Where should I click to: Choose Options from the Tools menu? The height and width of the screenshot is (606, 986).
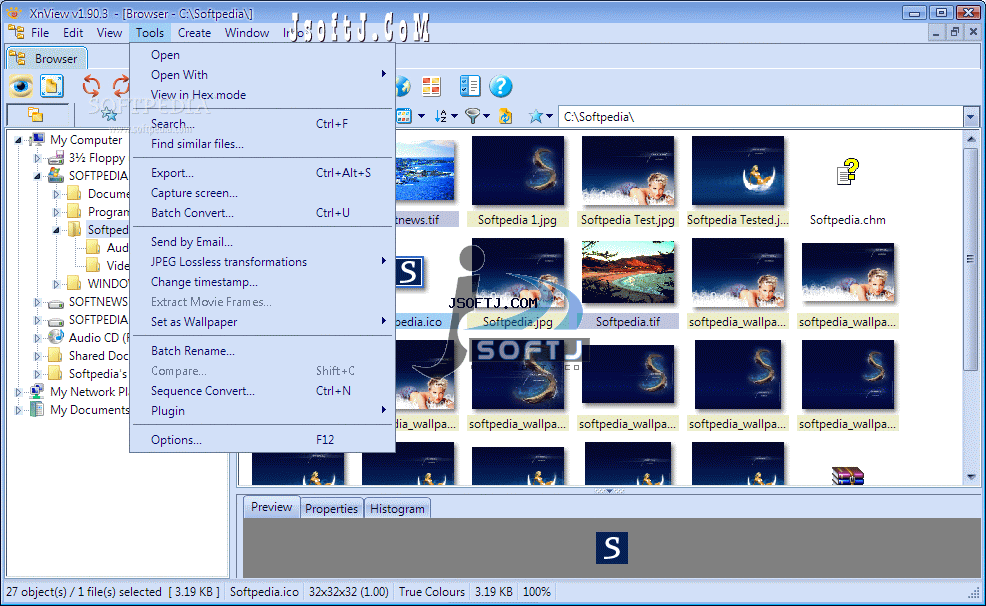pos(262,440)
